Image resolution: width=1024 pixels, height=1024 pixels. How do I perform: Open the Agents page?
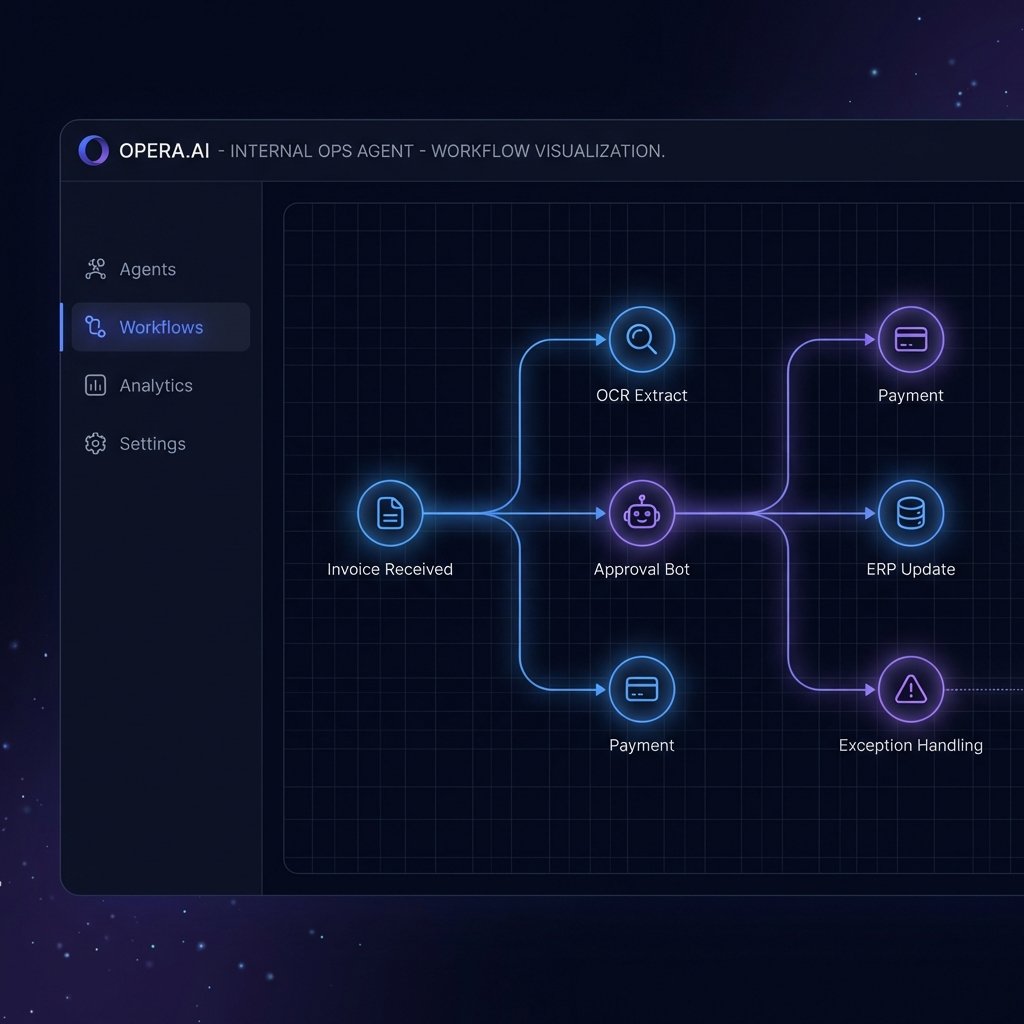[147, 268]
